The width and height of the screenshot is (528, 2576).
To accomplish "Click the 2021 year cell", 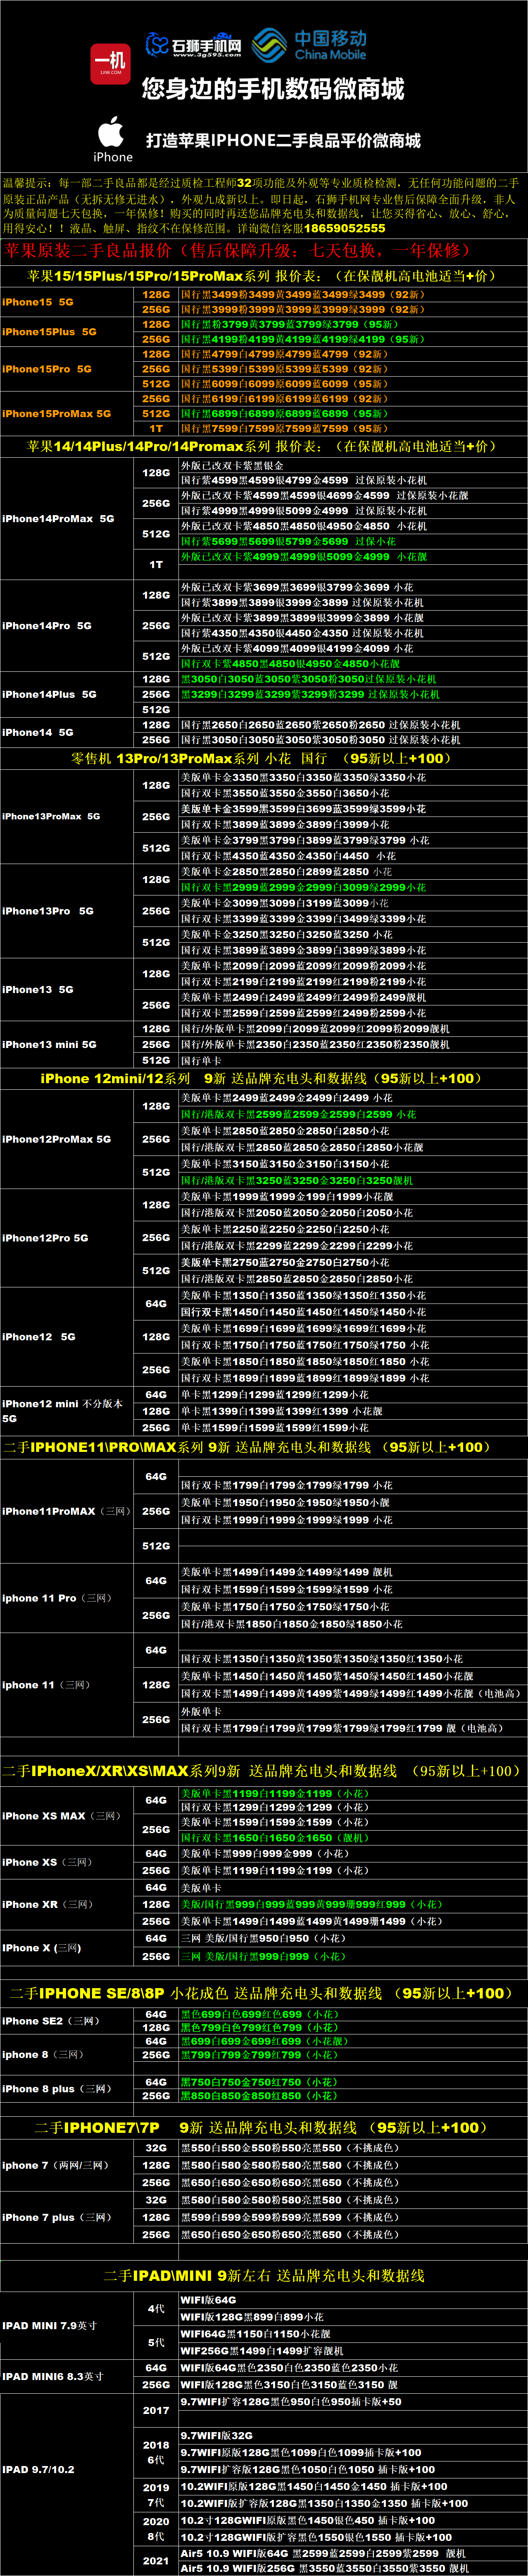I will pyautogui.click(x=156, y=2561).
